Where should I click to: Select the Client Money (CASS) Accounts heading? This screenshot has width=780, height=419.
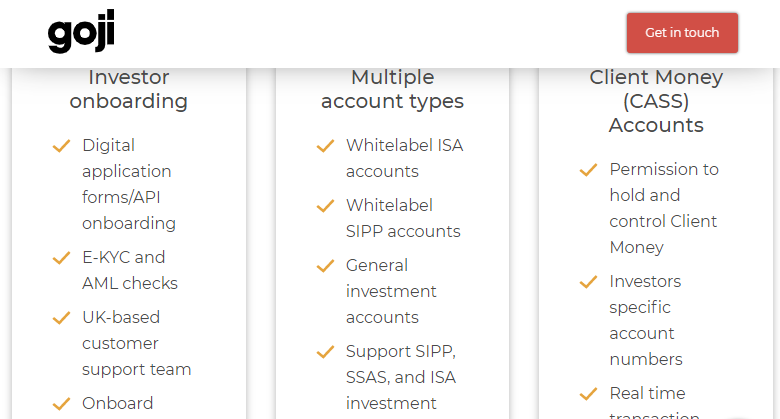(x=656, y=101)
